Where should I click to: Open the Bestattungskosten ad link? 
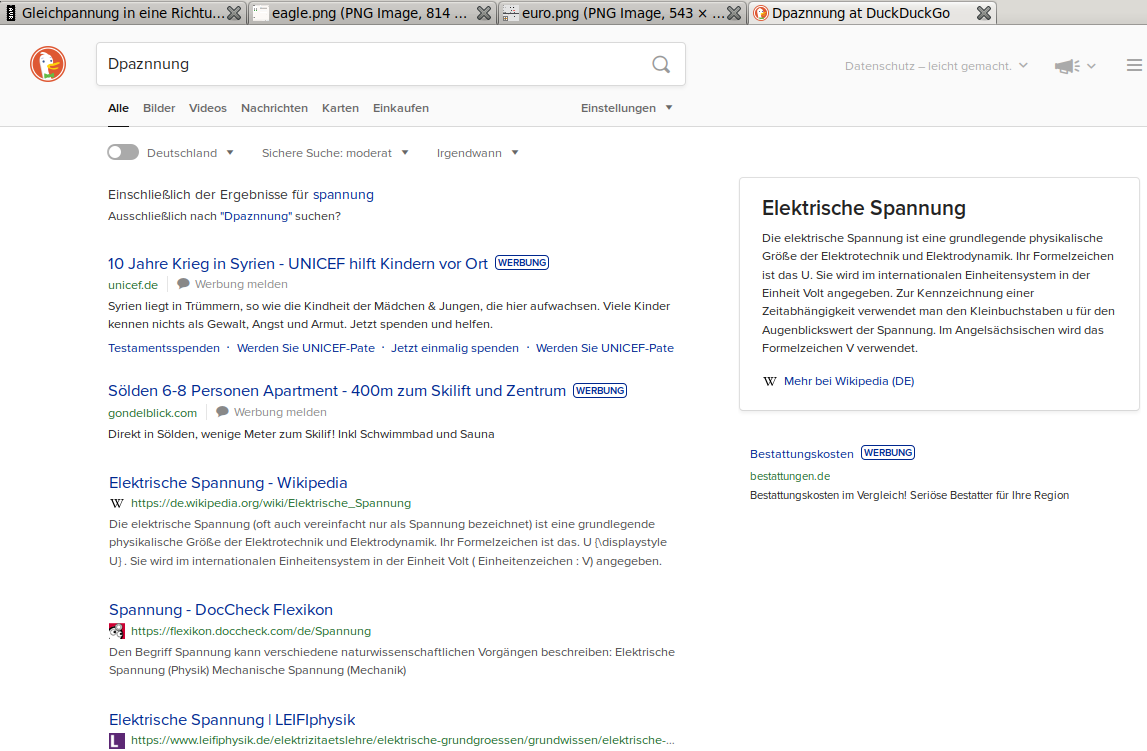(x=802, y=454)
